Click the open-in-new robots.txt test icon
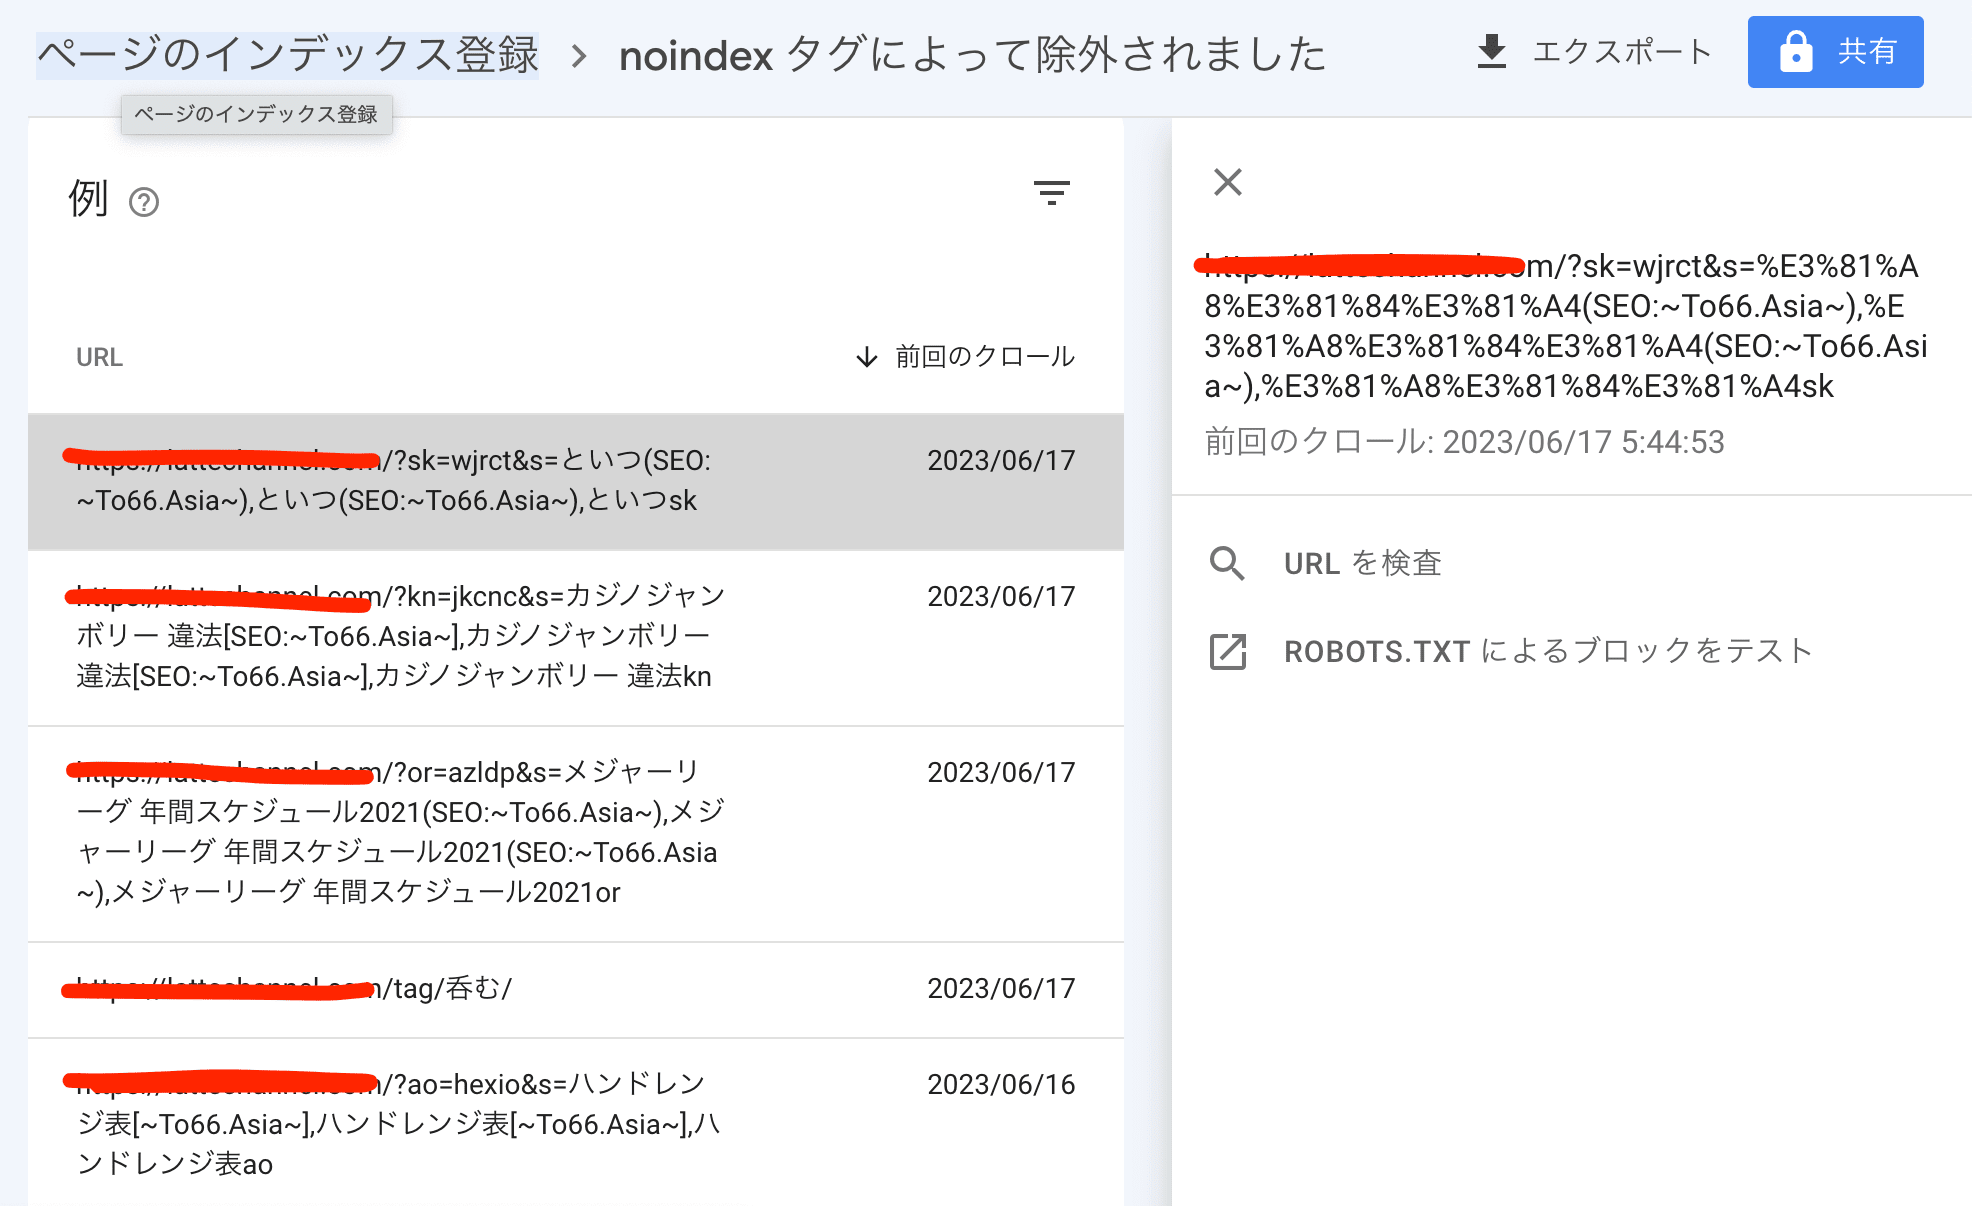The image size is (1972, 1206). 1227,651
